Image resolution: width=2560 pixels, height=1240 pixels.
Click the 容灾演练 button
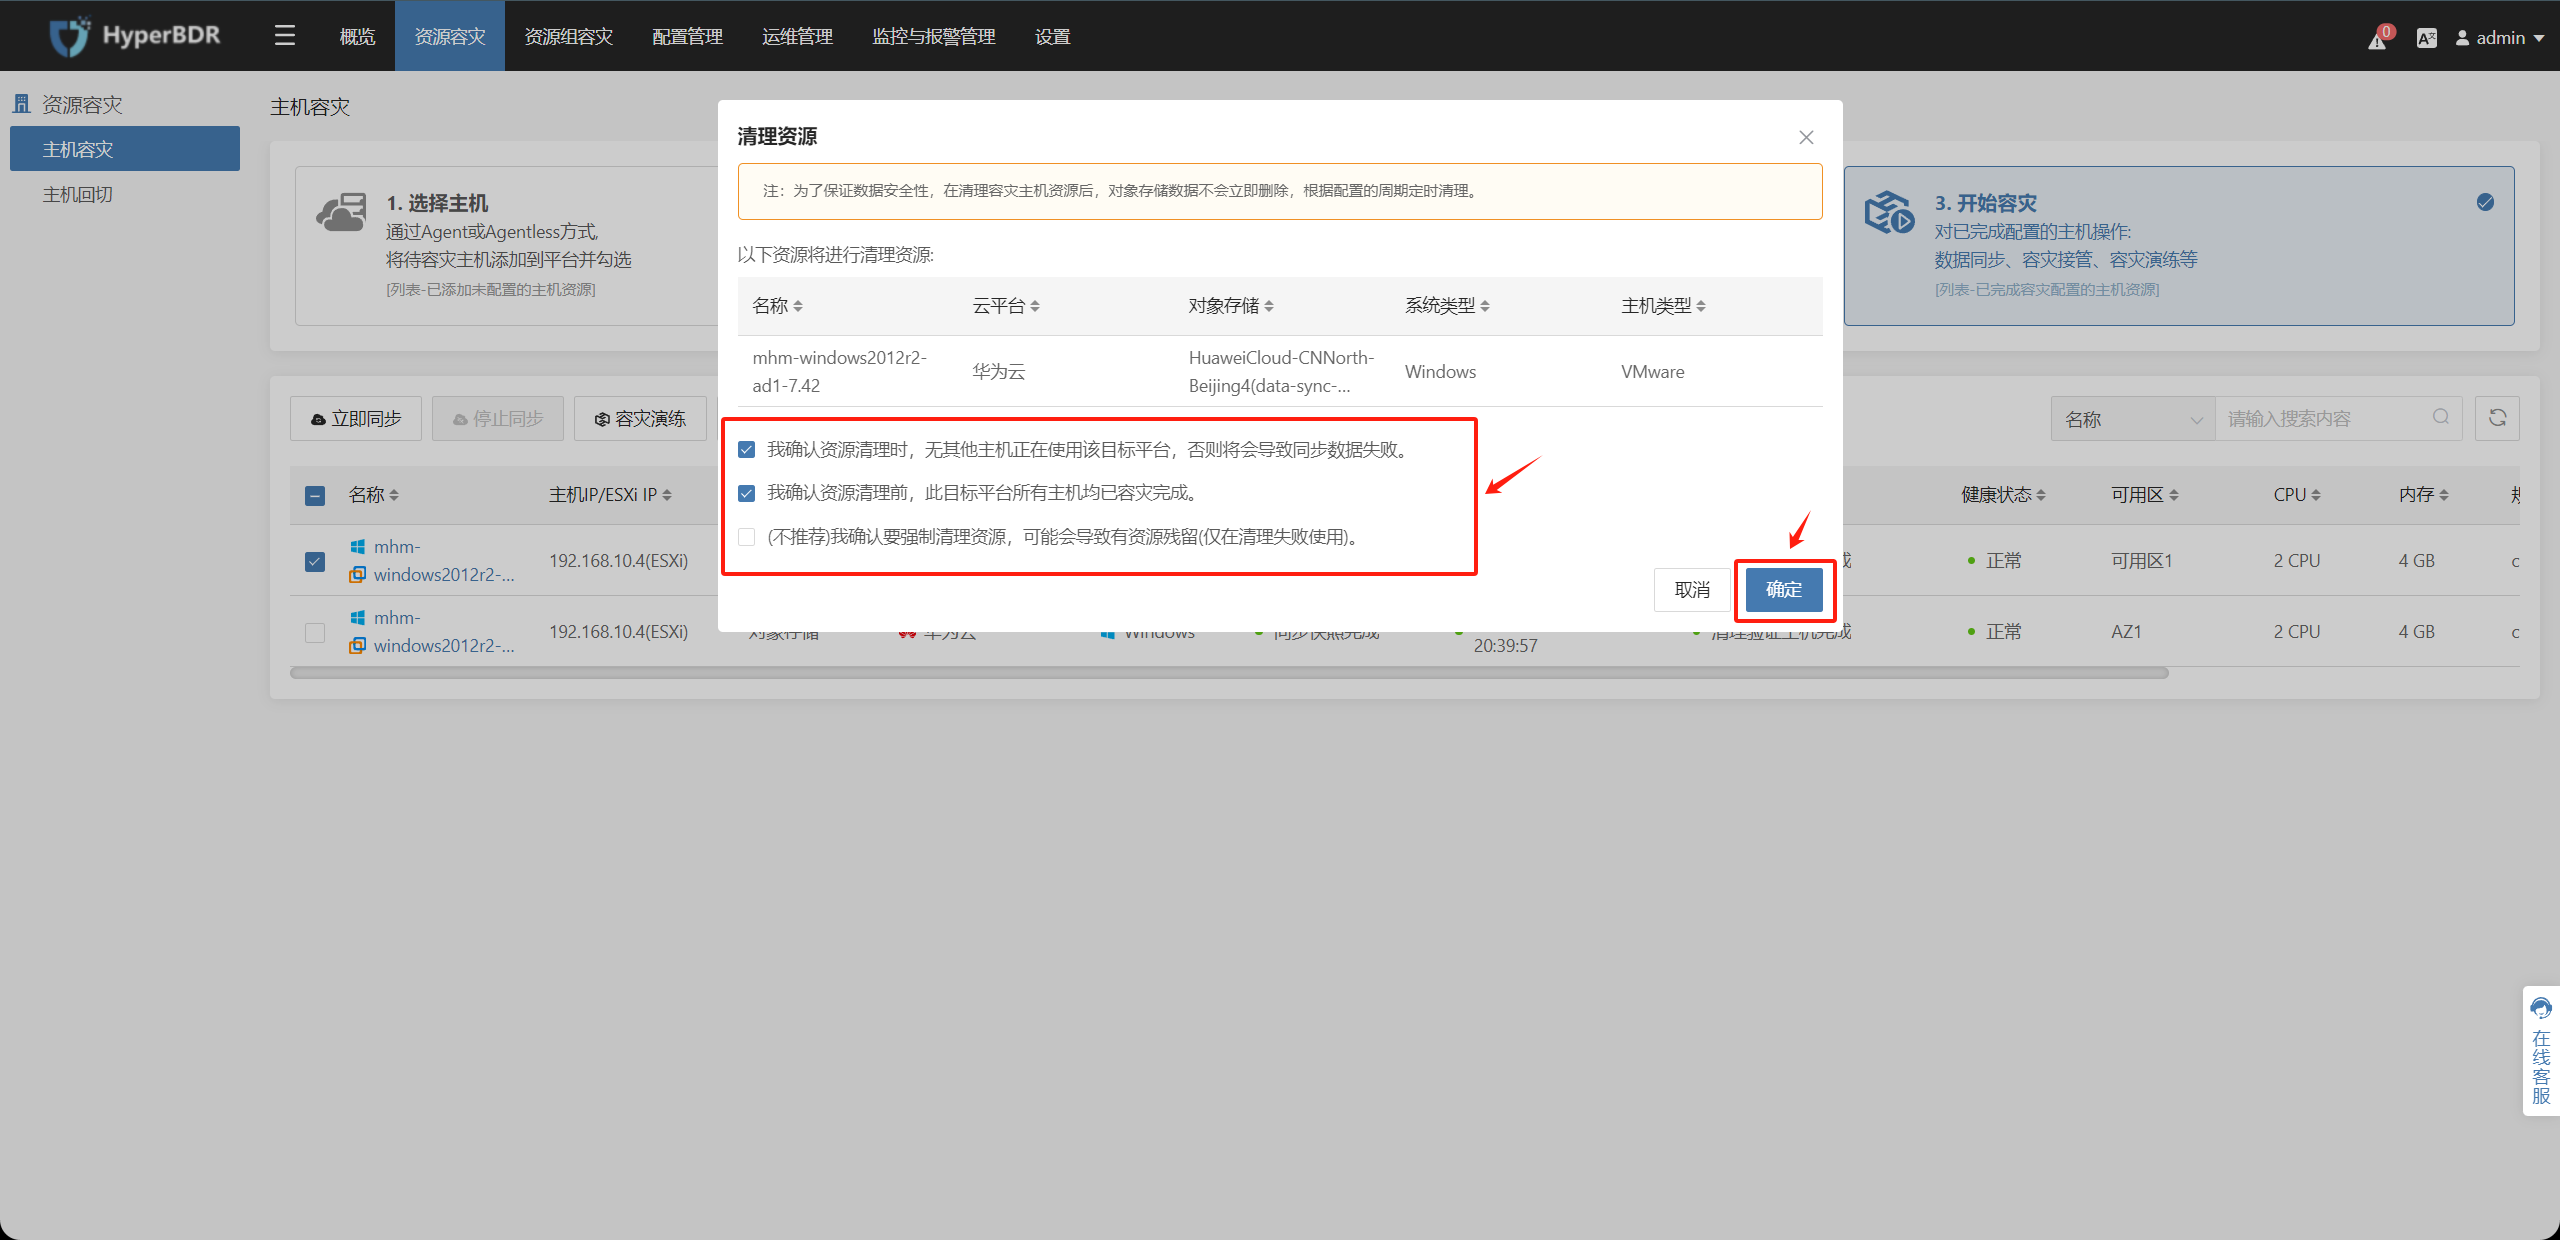[x=640, y=418]
